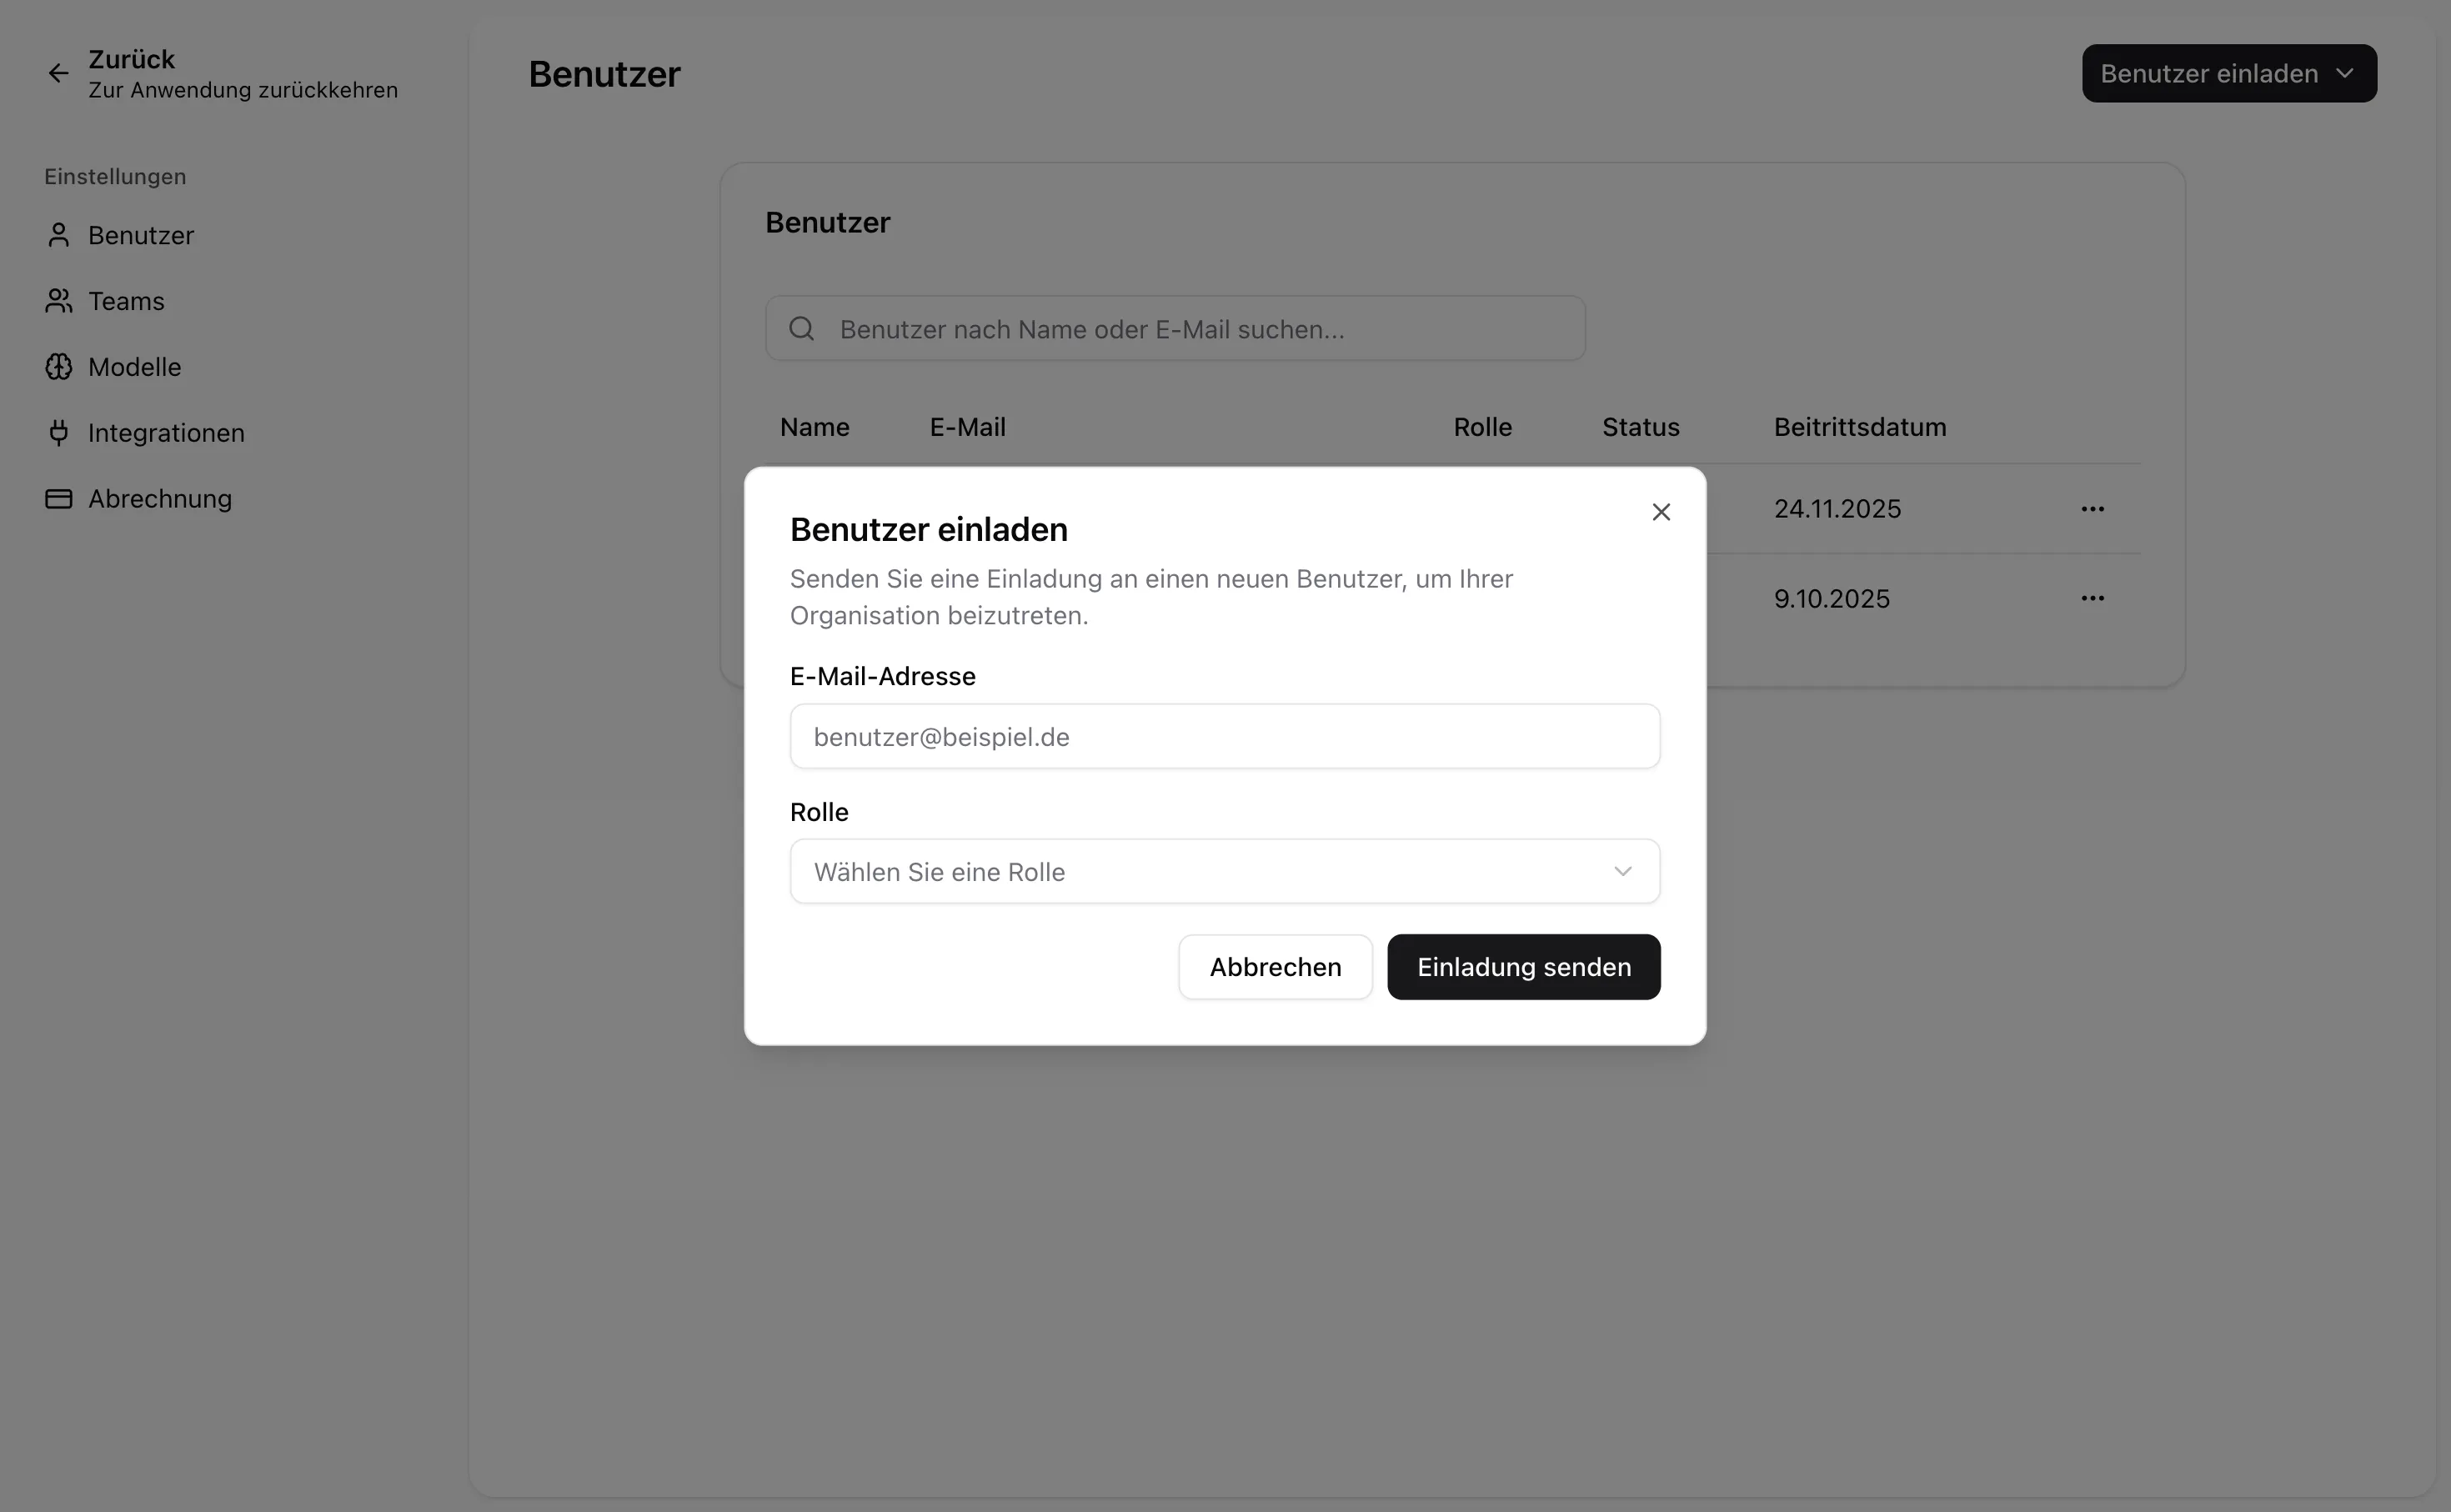This screenshot has height=1512, width=2451.
Task: Close the Benutzer einladen dialog with X
Action: click(x=1661, y=512)
